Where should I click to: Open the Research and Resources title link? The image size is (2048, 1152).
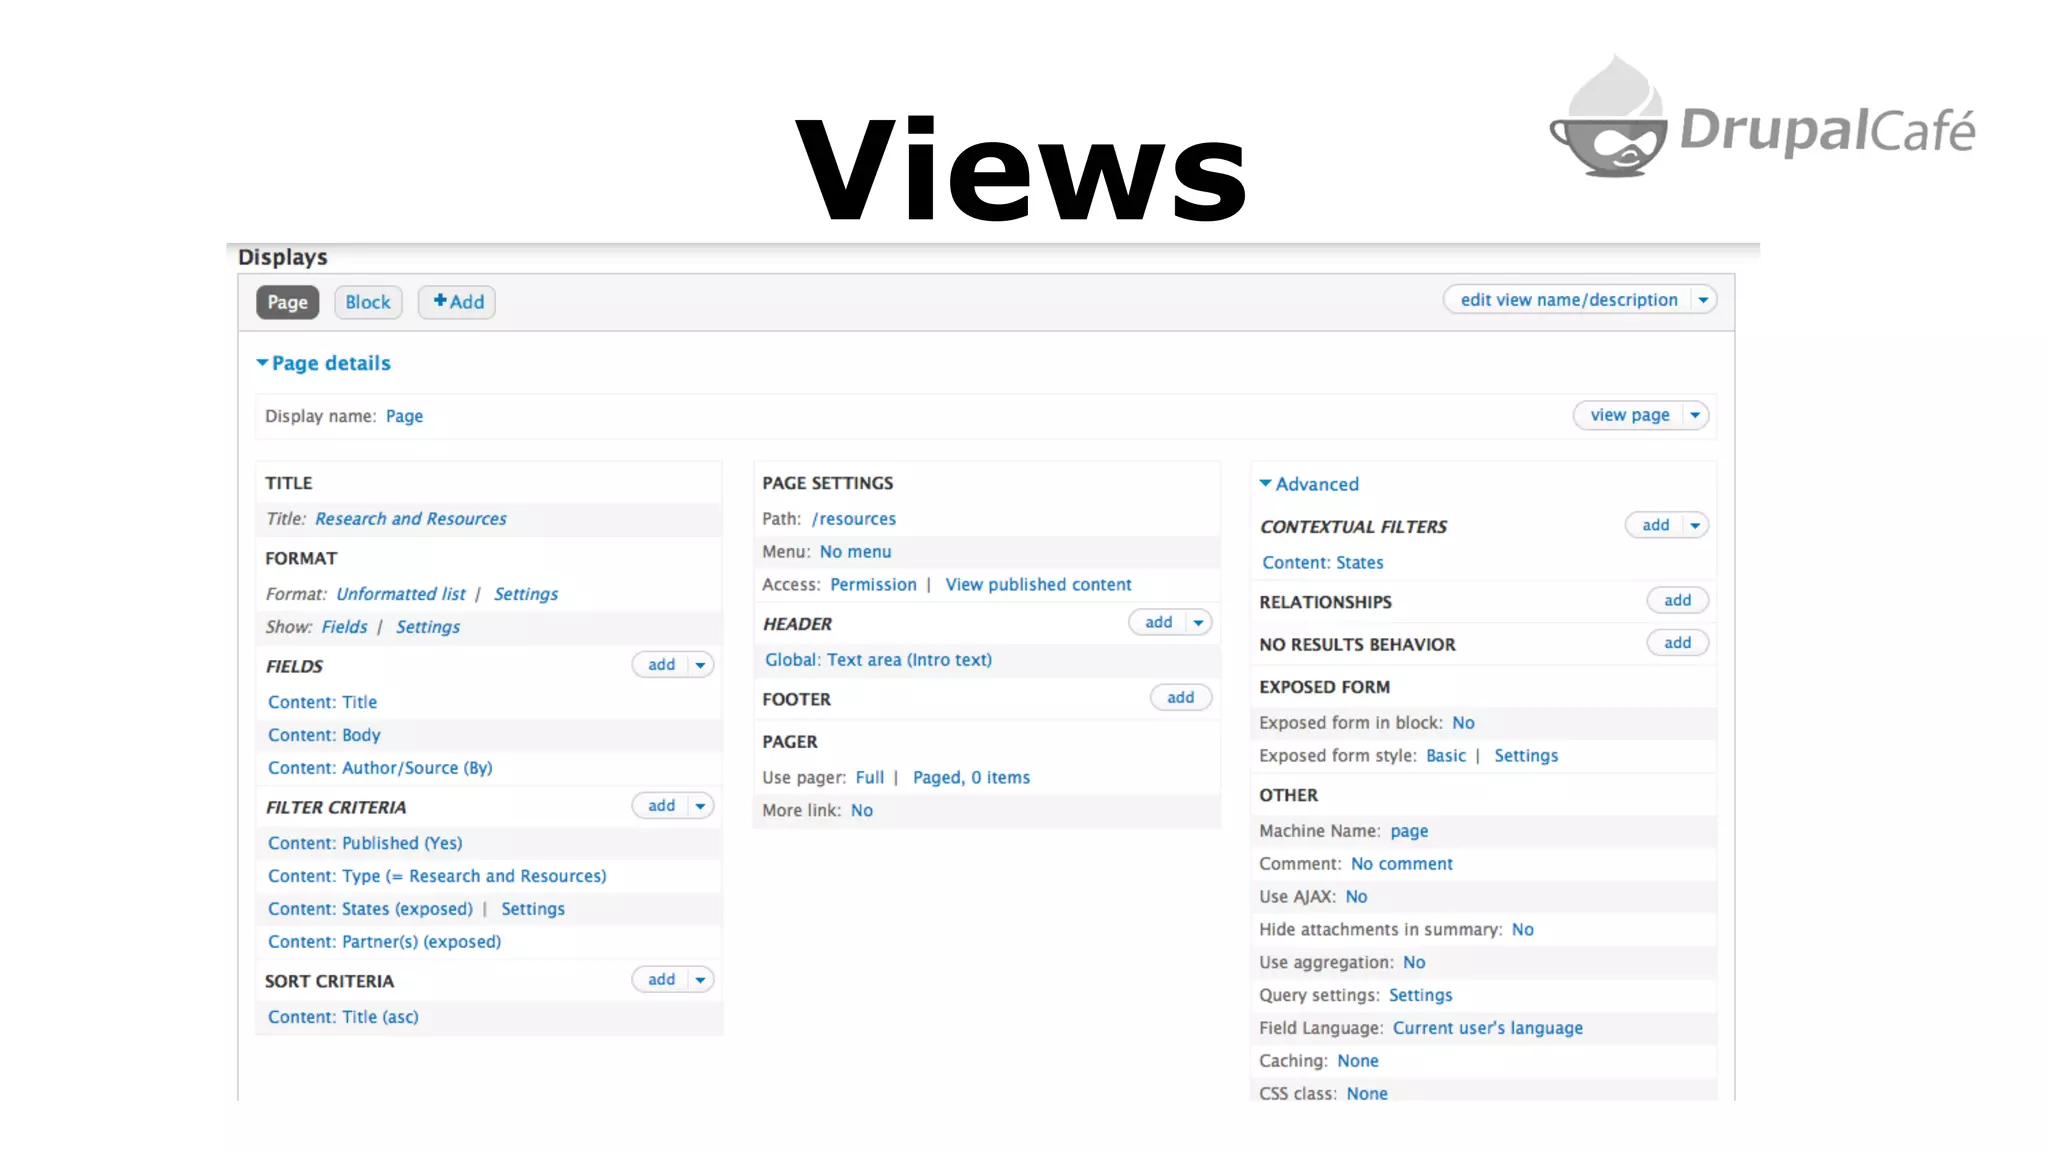[410, 519]
